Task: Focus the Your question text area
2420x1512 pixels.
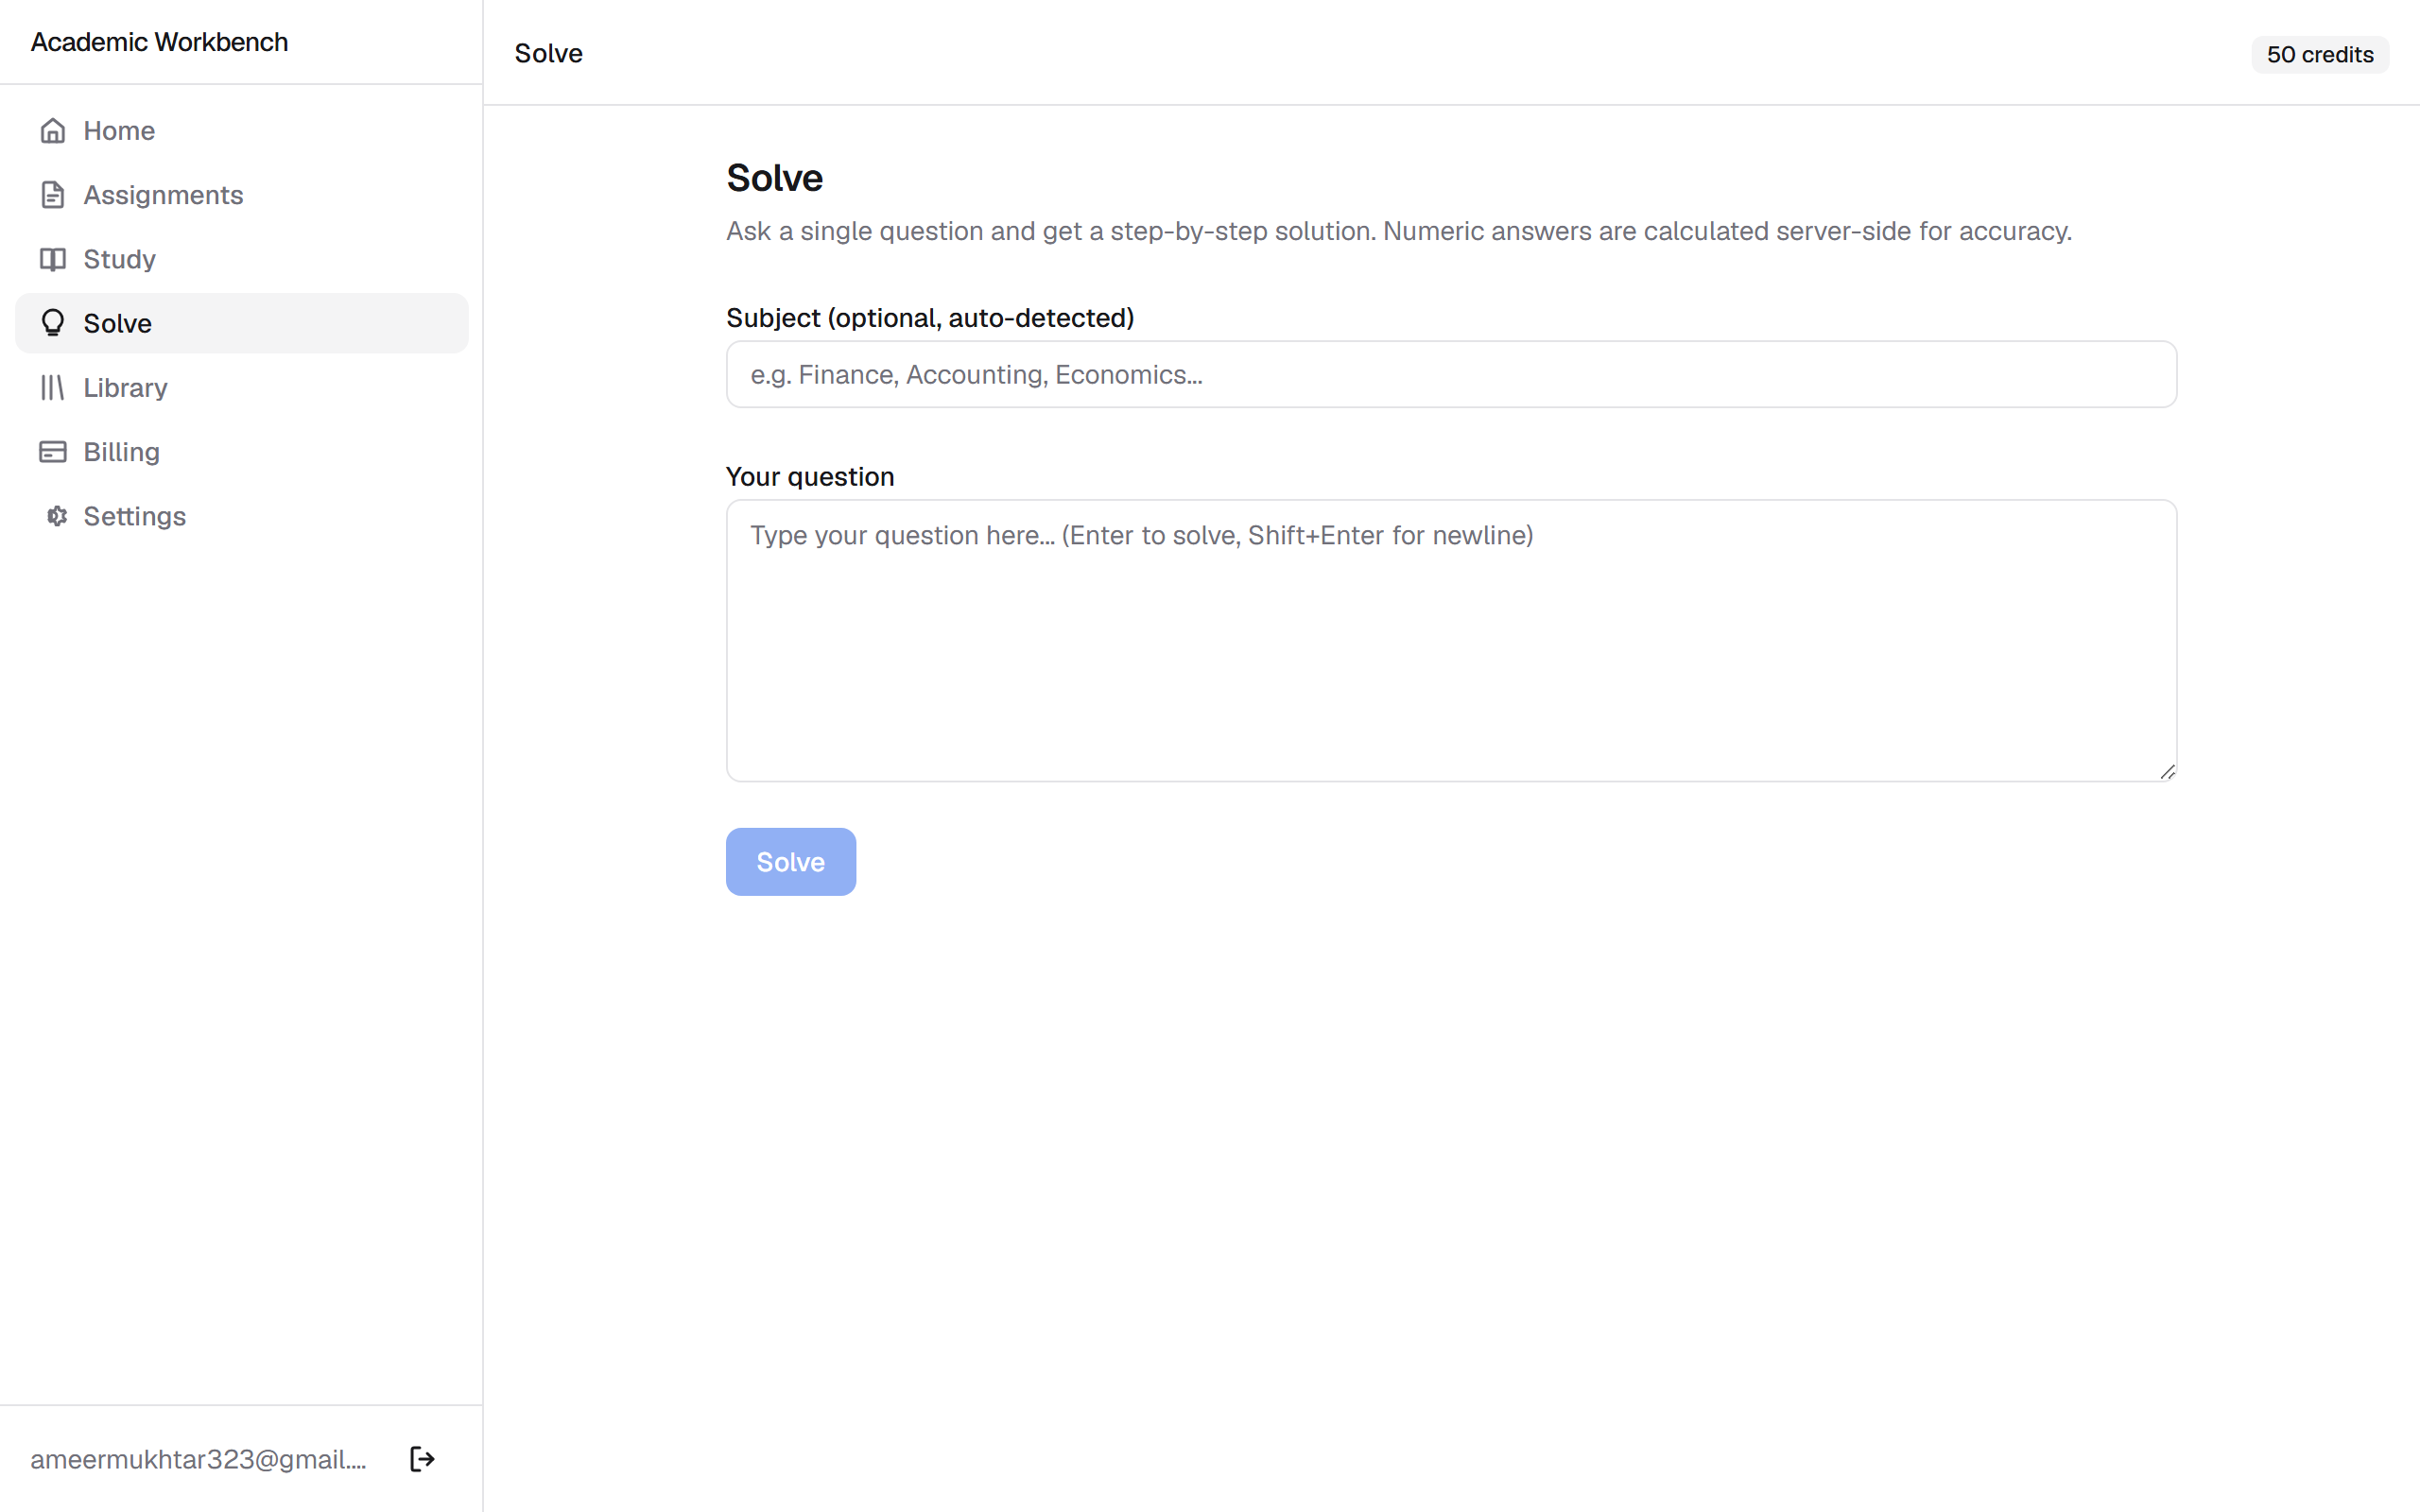Action: point(1451,640)
